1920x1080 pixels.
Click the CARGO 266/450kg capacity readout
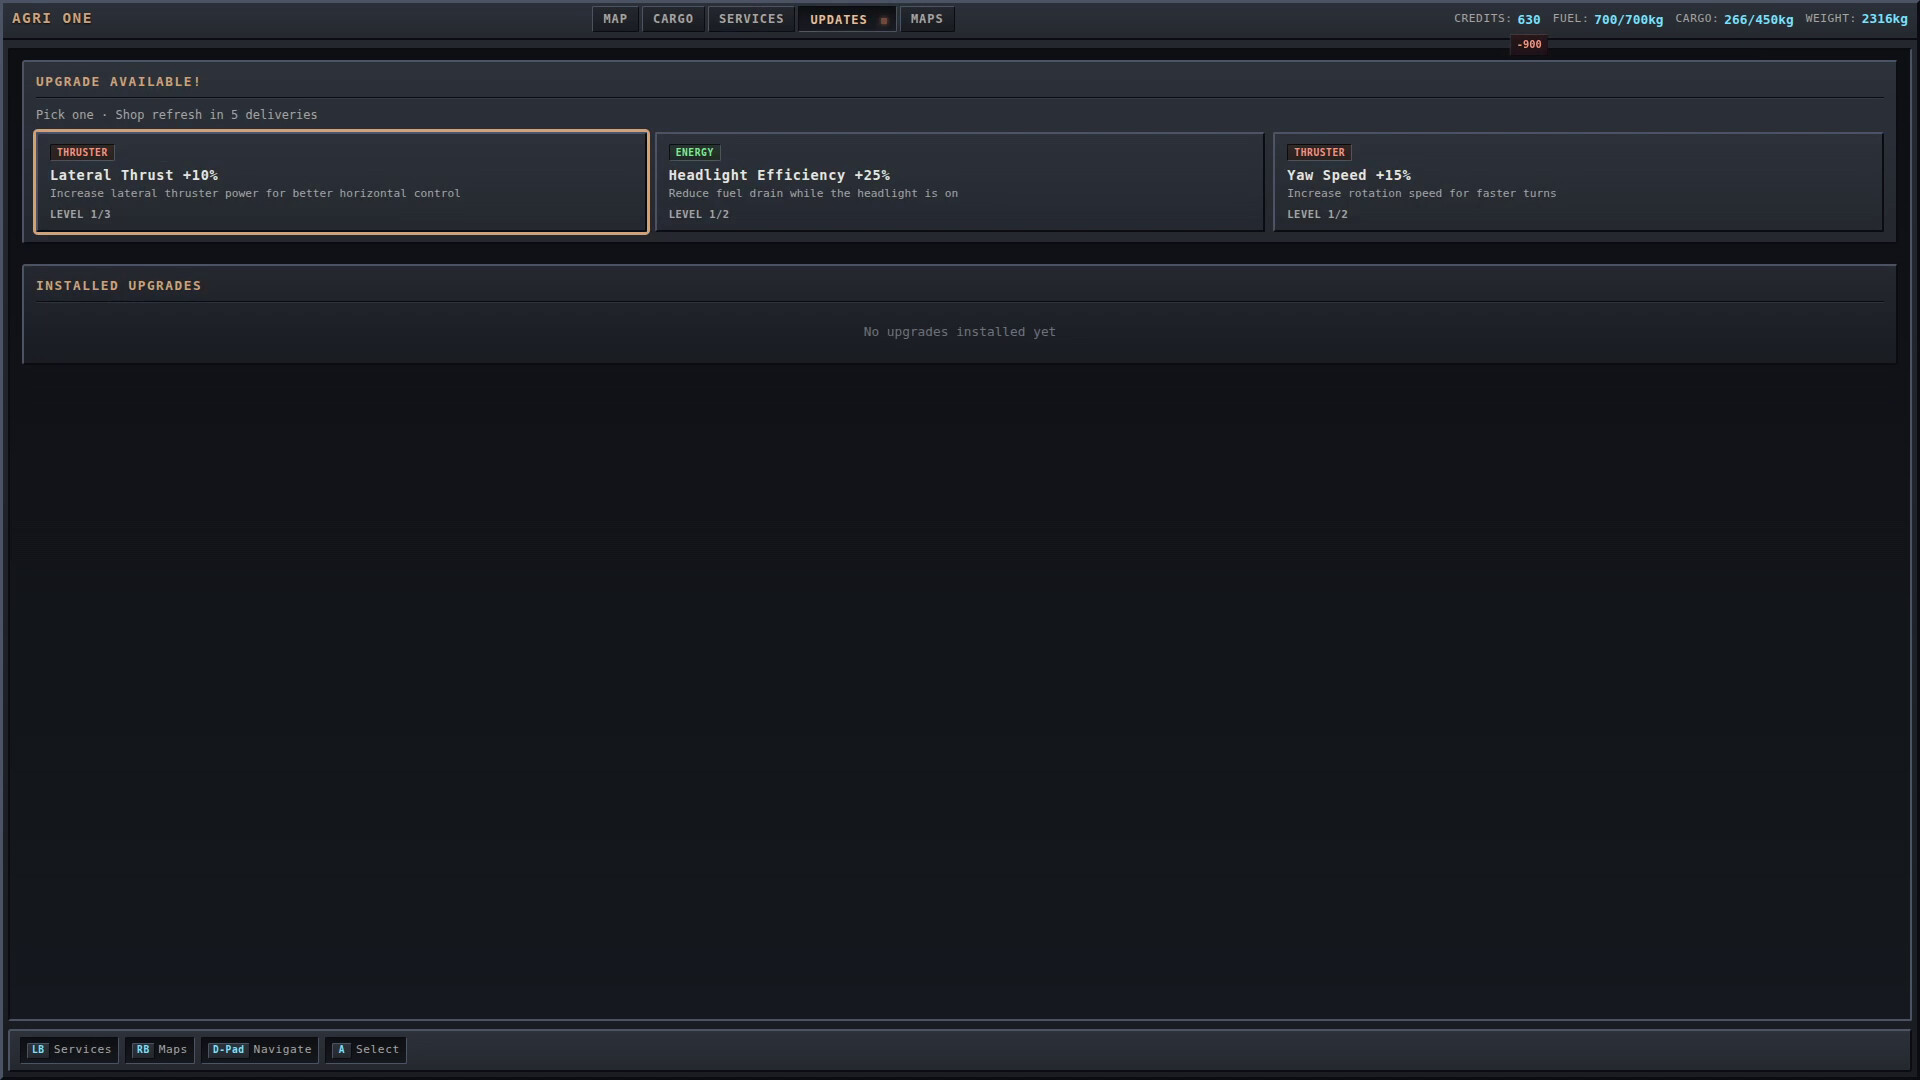tap(1735, 18)
